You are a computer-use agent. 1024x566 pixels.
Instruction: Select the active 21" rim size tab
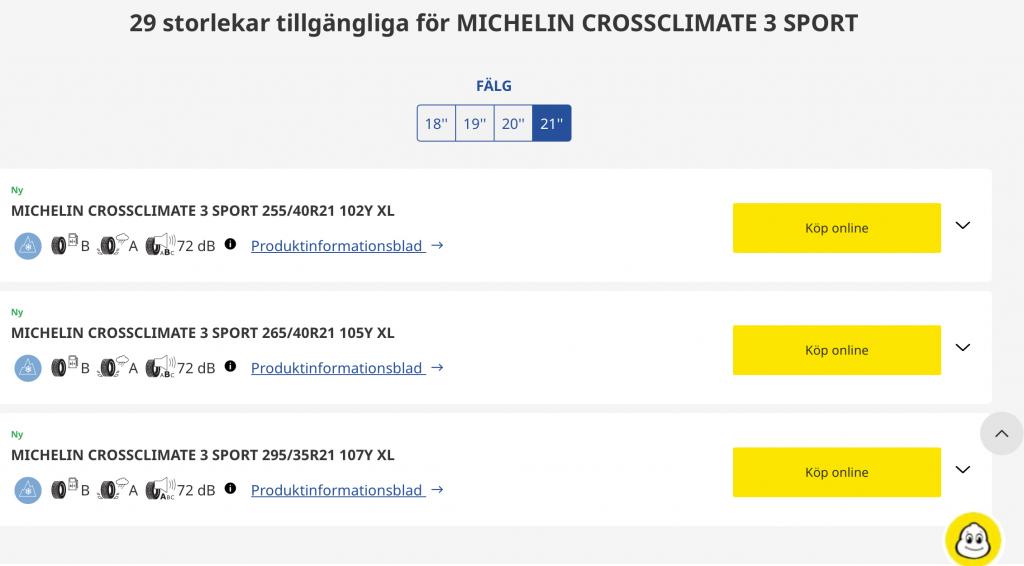(x=552, y=123)
